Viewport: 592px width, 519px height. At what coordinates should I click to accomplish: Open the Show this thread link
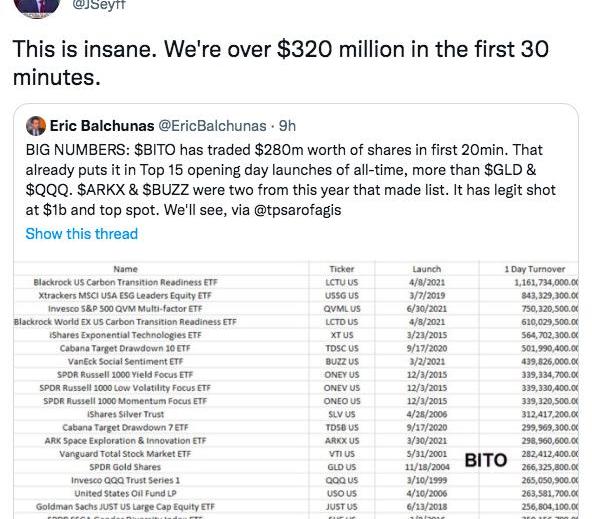click(x=82, y=234)
